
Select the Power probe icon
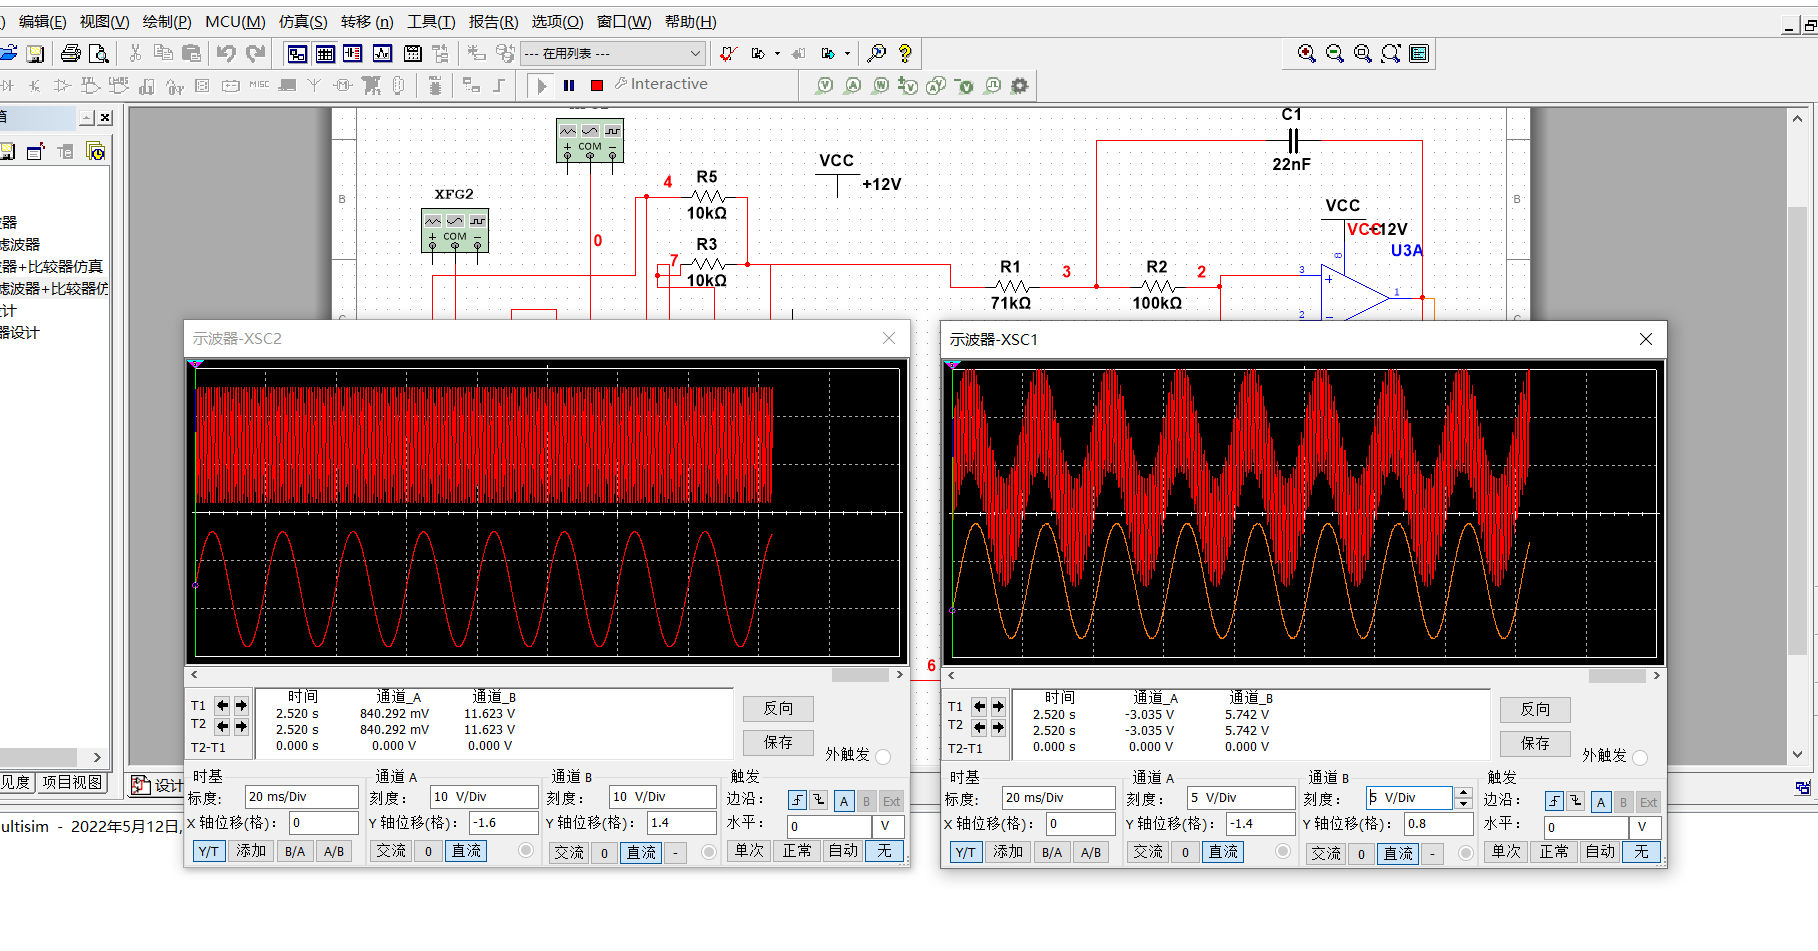880,86
